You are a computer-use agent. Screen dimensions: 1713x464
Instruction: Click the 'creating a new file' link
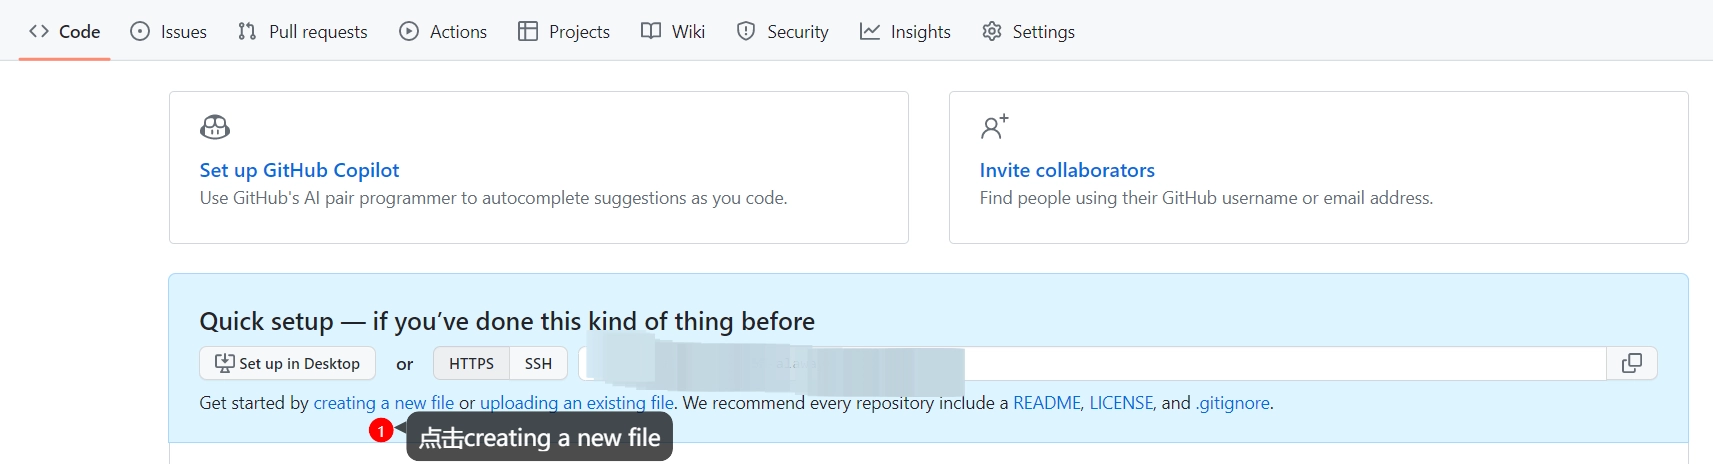point(383,403)
